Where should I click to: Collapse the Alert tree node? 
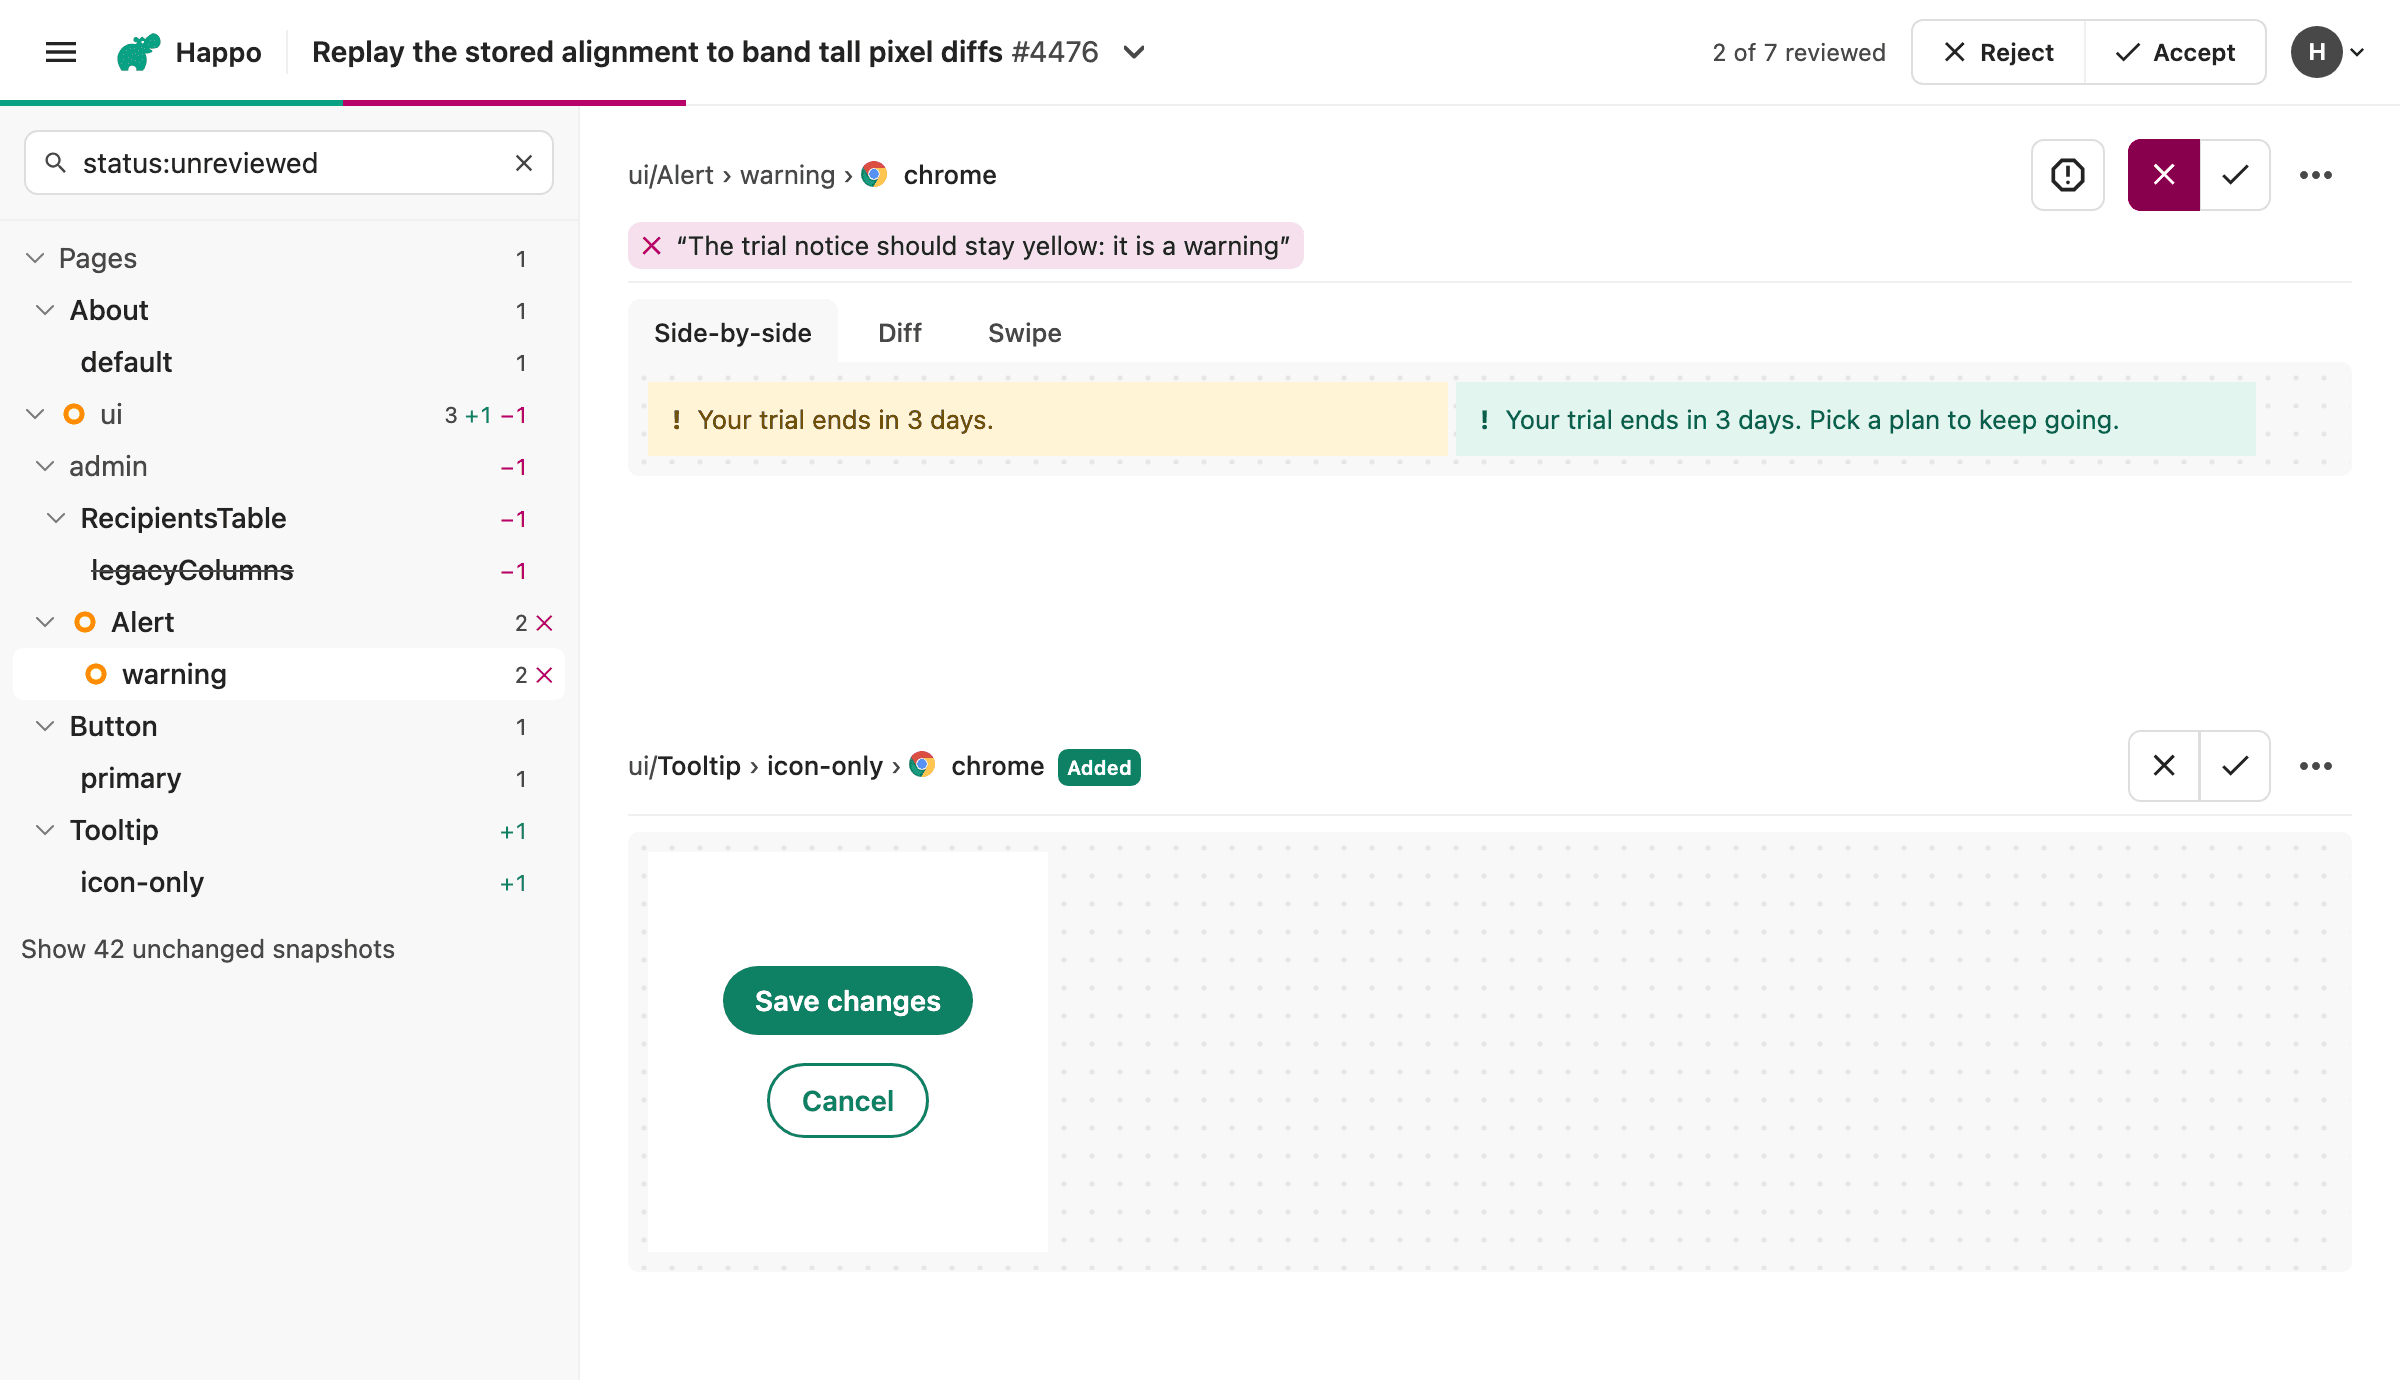click(x=45, y=622)
